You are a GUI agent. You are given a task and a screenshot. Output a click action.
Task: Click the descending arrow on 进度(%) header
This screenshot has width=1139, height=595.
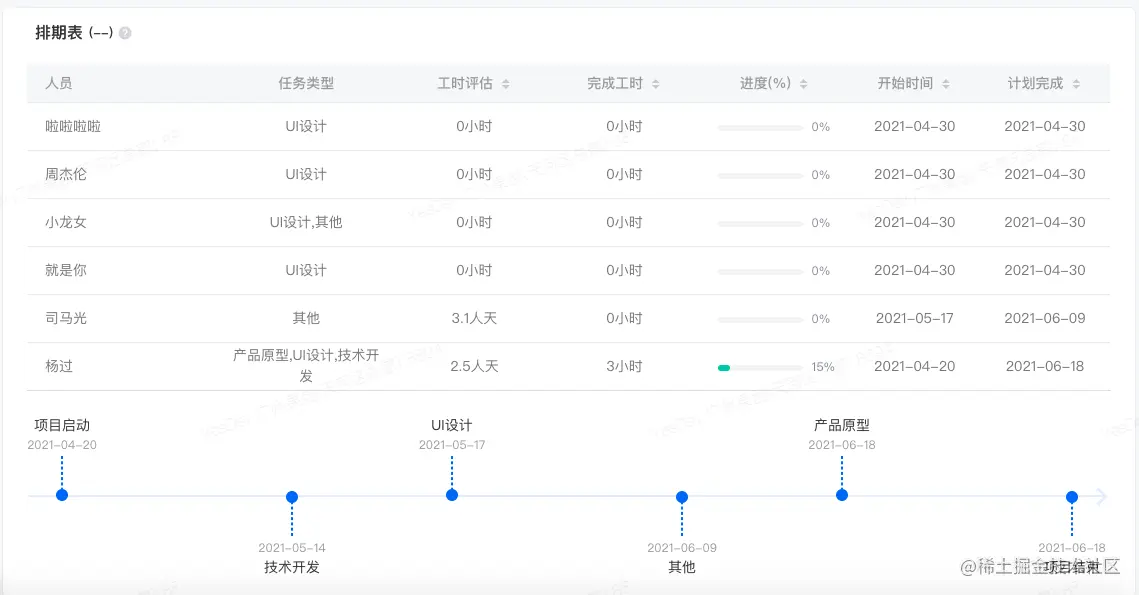(x=805, y=87)
